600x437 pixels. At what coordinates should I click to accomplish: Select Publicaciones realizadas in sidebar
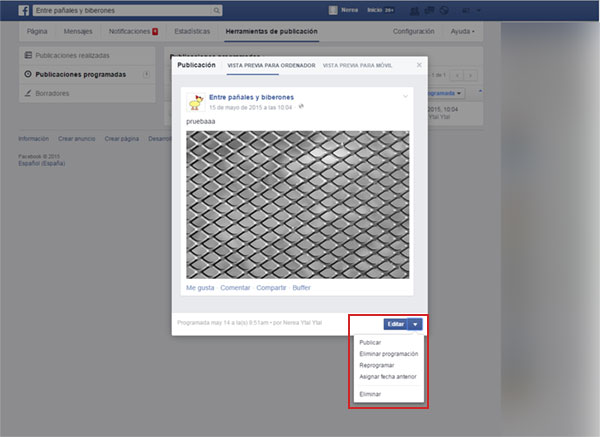click(72, 55)
